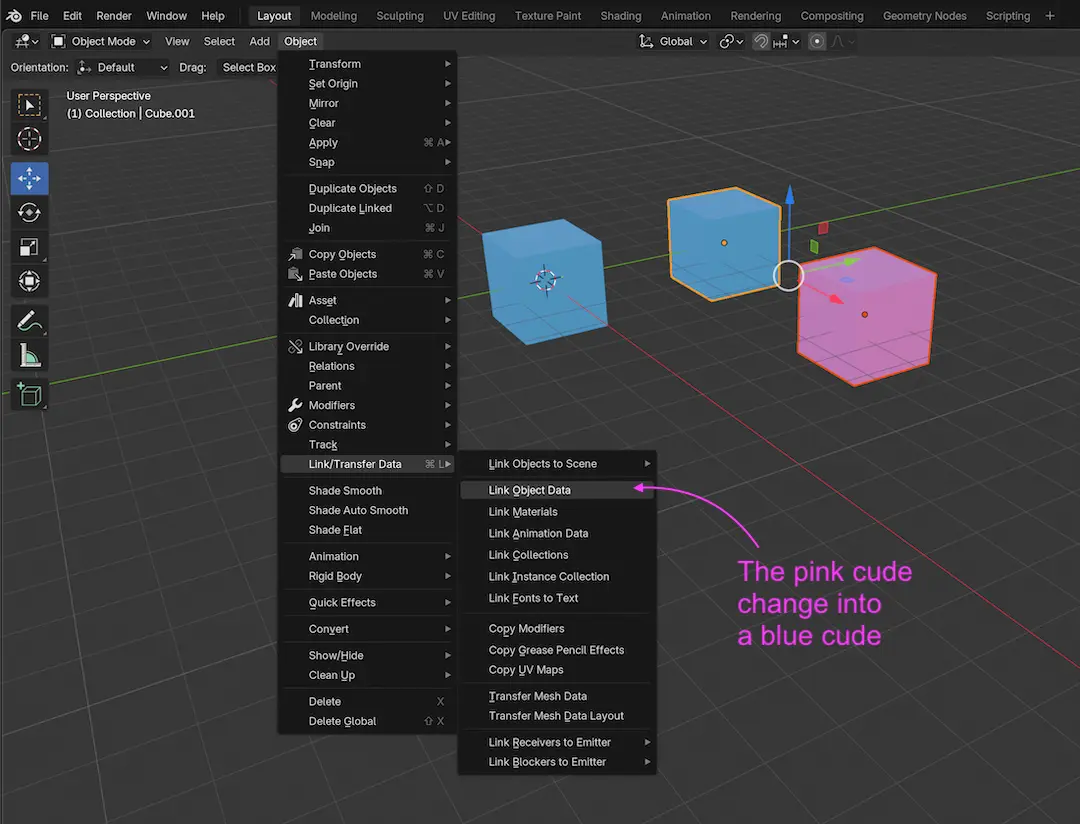Choose Join from Object menu
This screenshot has height=824, width=1080.
(368, 228)
